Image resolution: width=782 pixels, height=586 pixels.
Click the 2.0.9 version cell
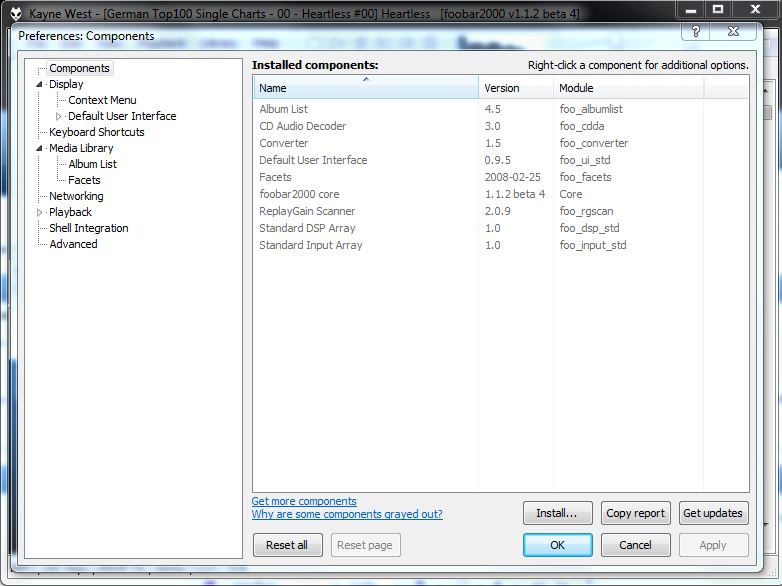pos(498,211)
